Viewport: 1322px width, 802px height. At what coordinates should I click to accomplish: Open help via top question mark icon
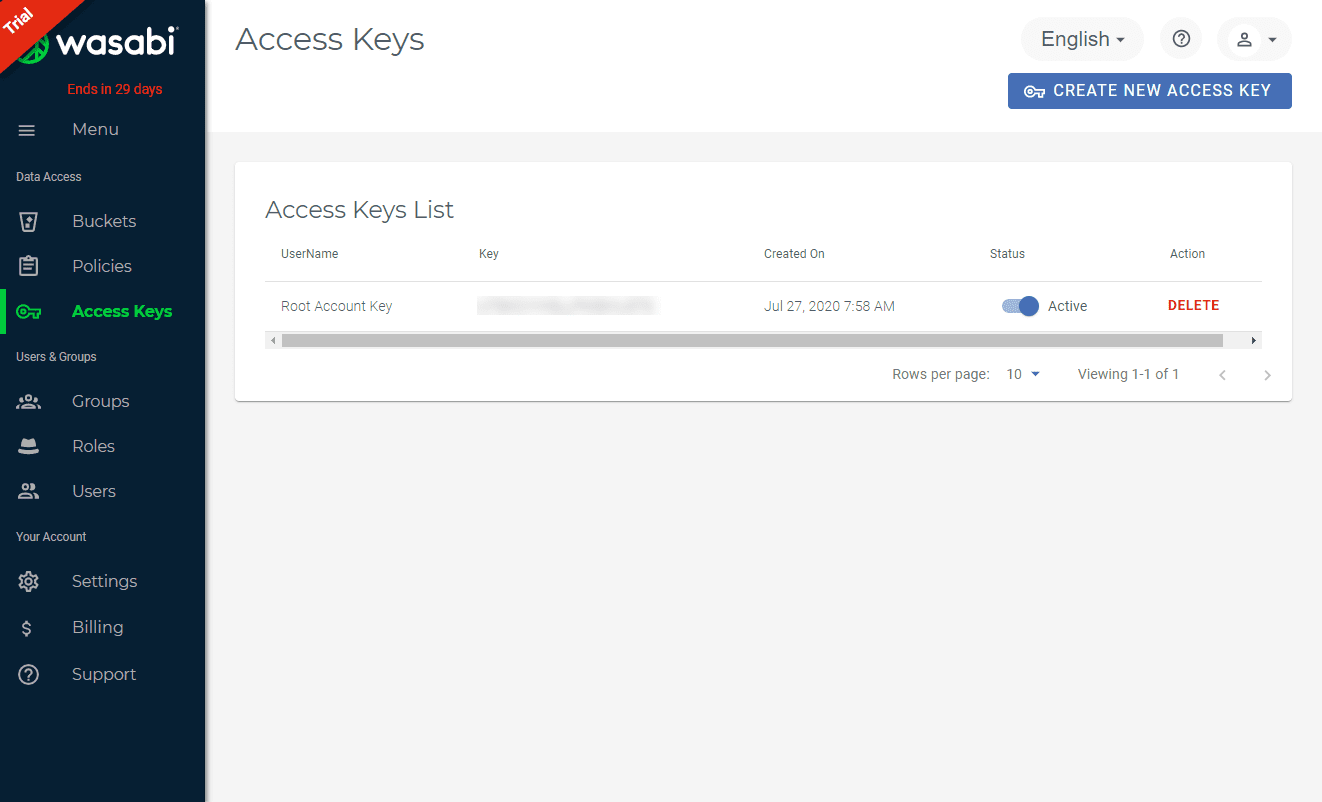point(1181,39)
